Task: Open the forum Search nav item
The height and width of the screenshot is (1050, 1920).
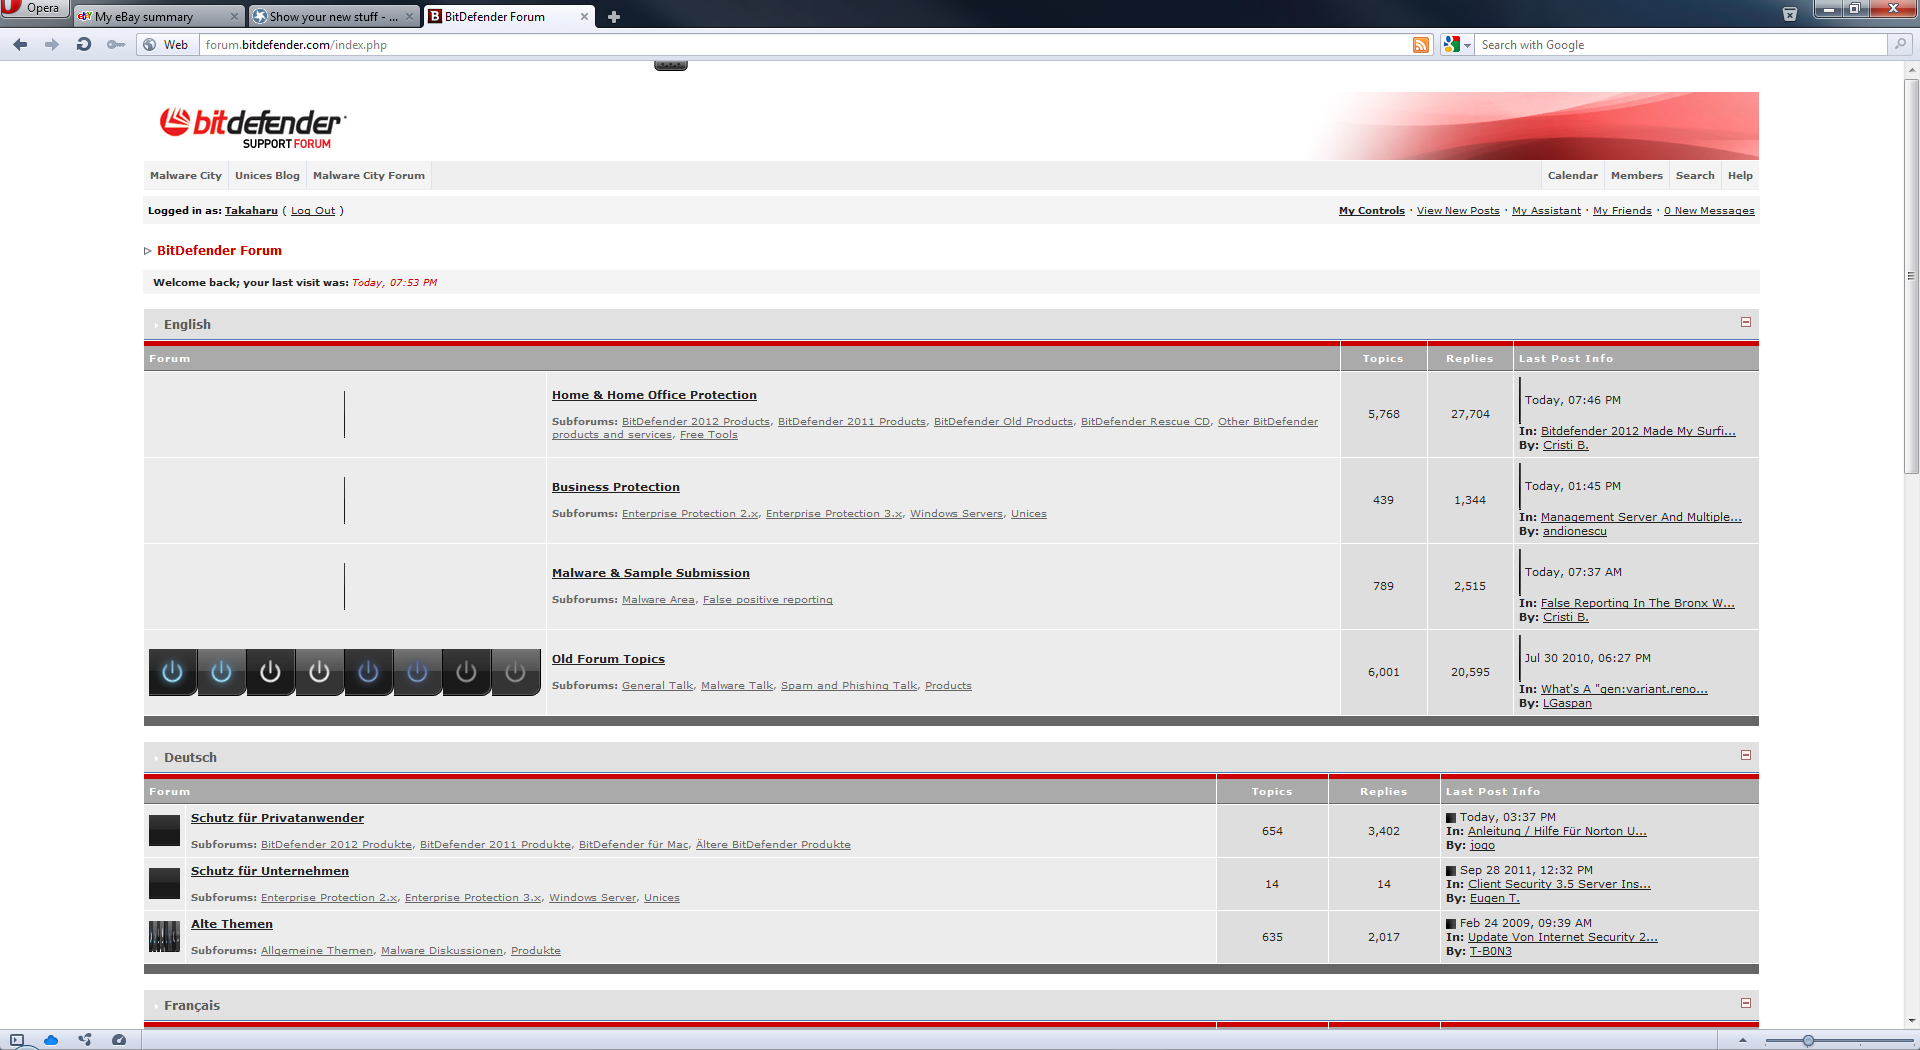Action: tap(1695, 175)
